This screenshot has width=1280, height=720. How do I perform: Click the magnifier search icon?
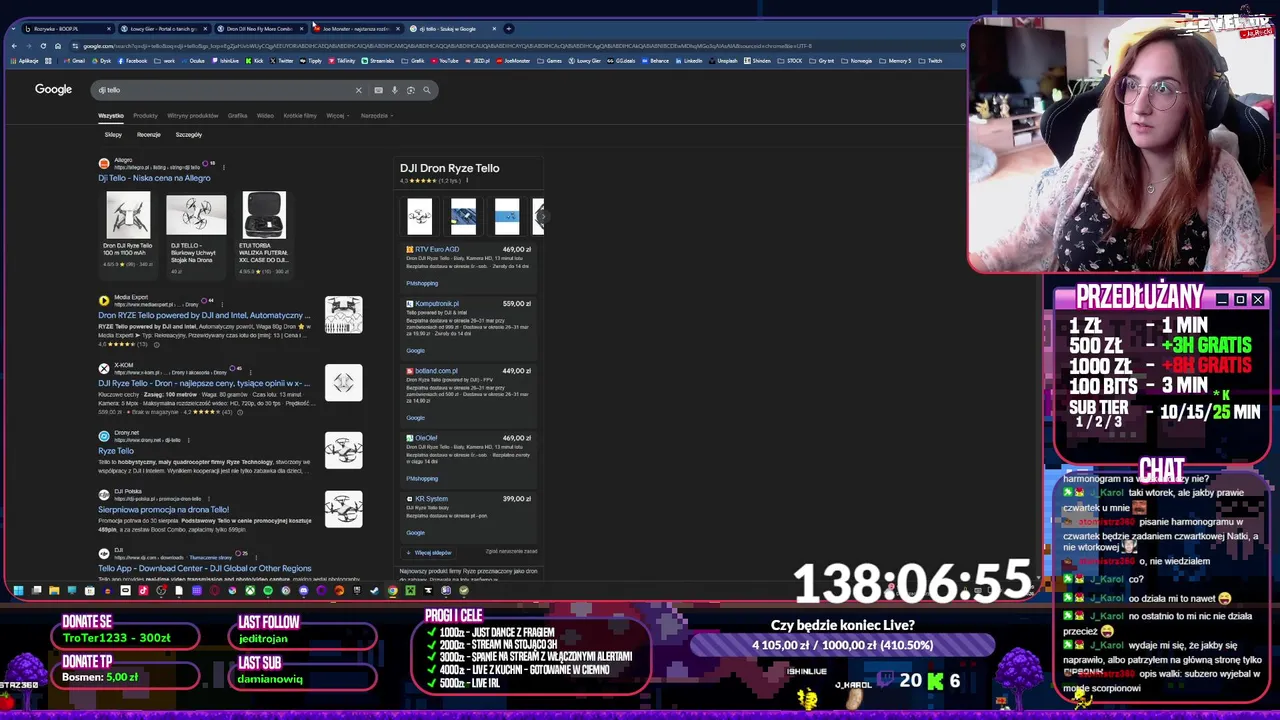(426, 90)
